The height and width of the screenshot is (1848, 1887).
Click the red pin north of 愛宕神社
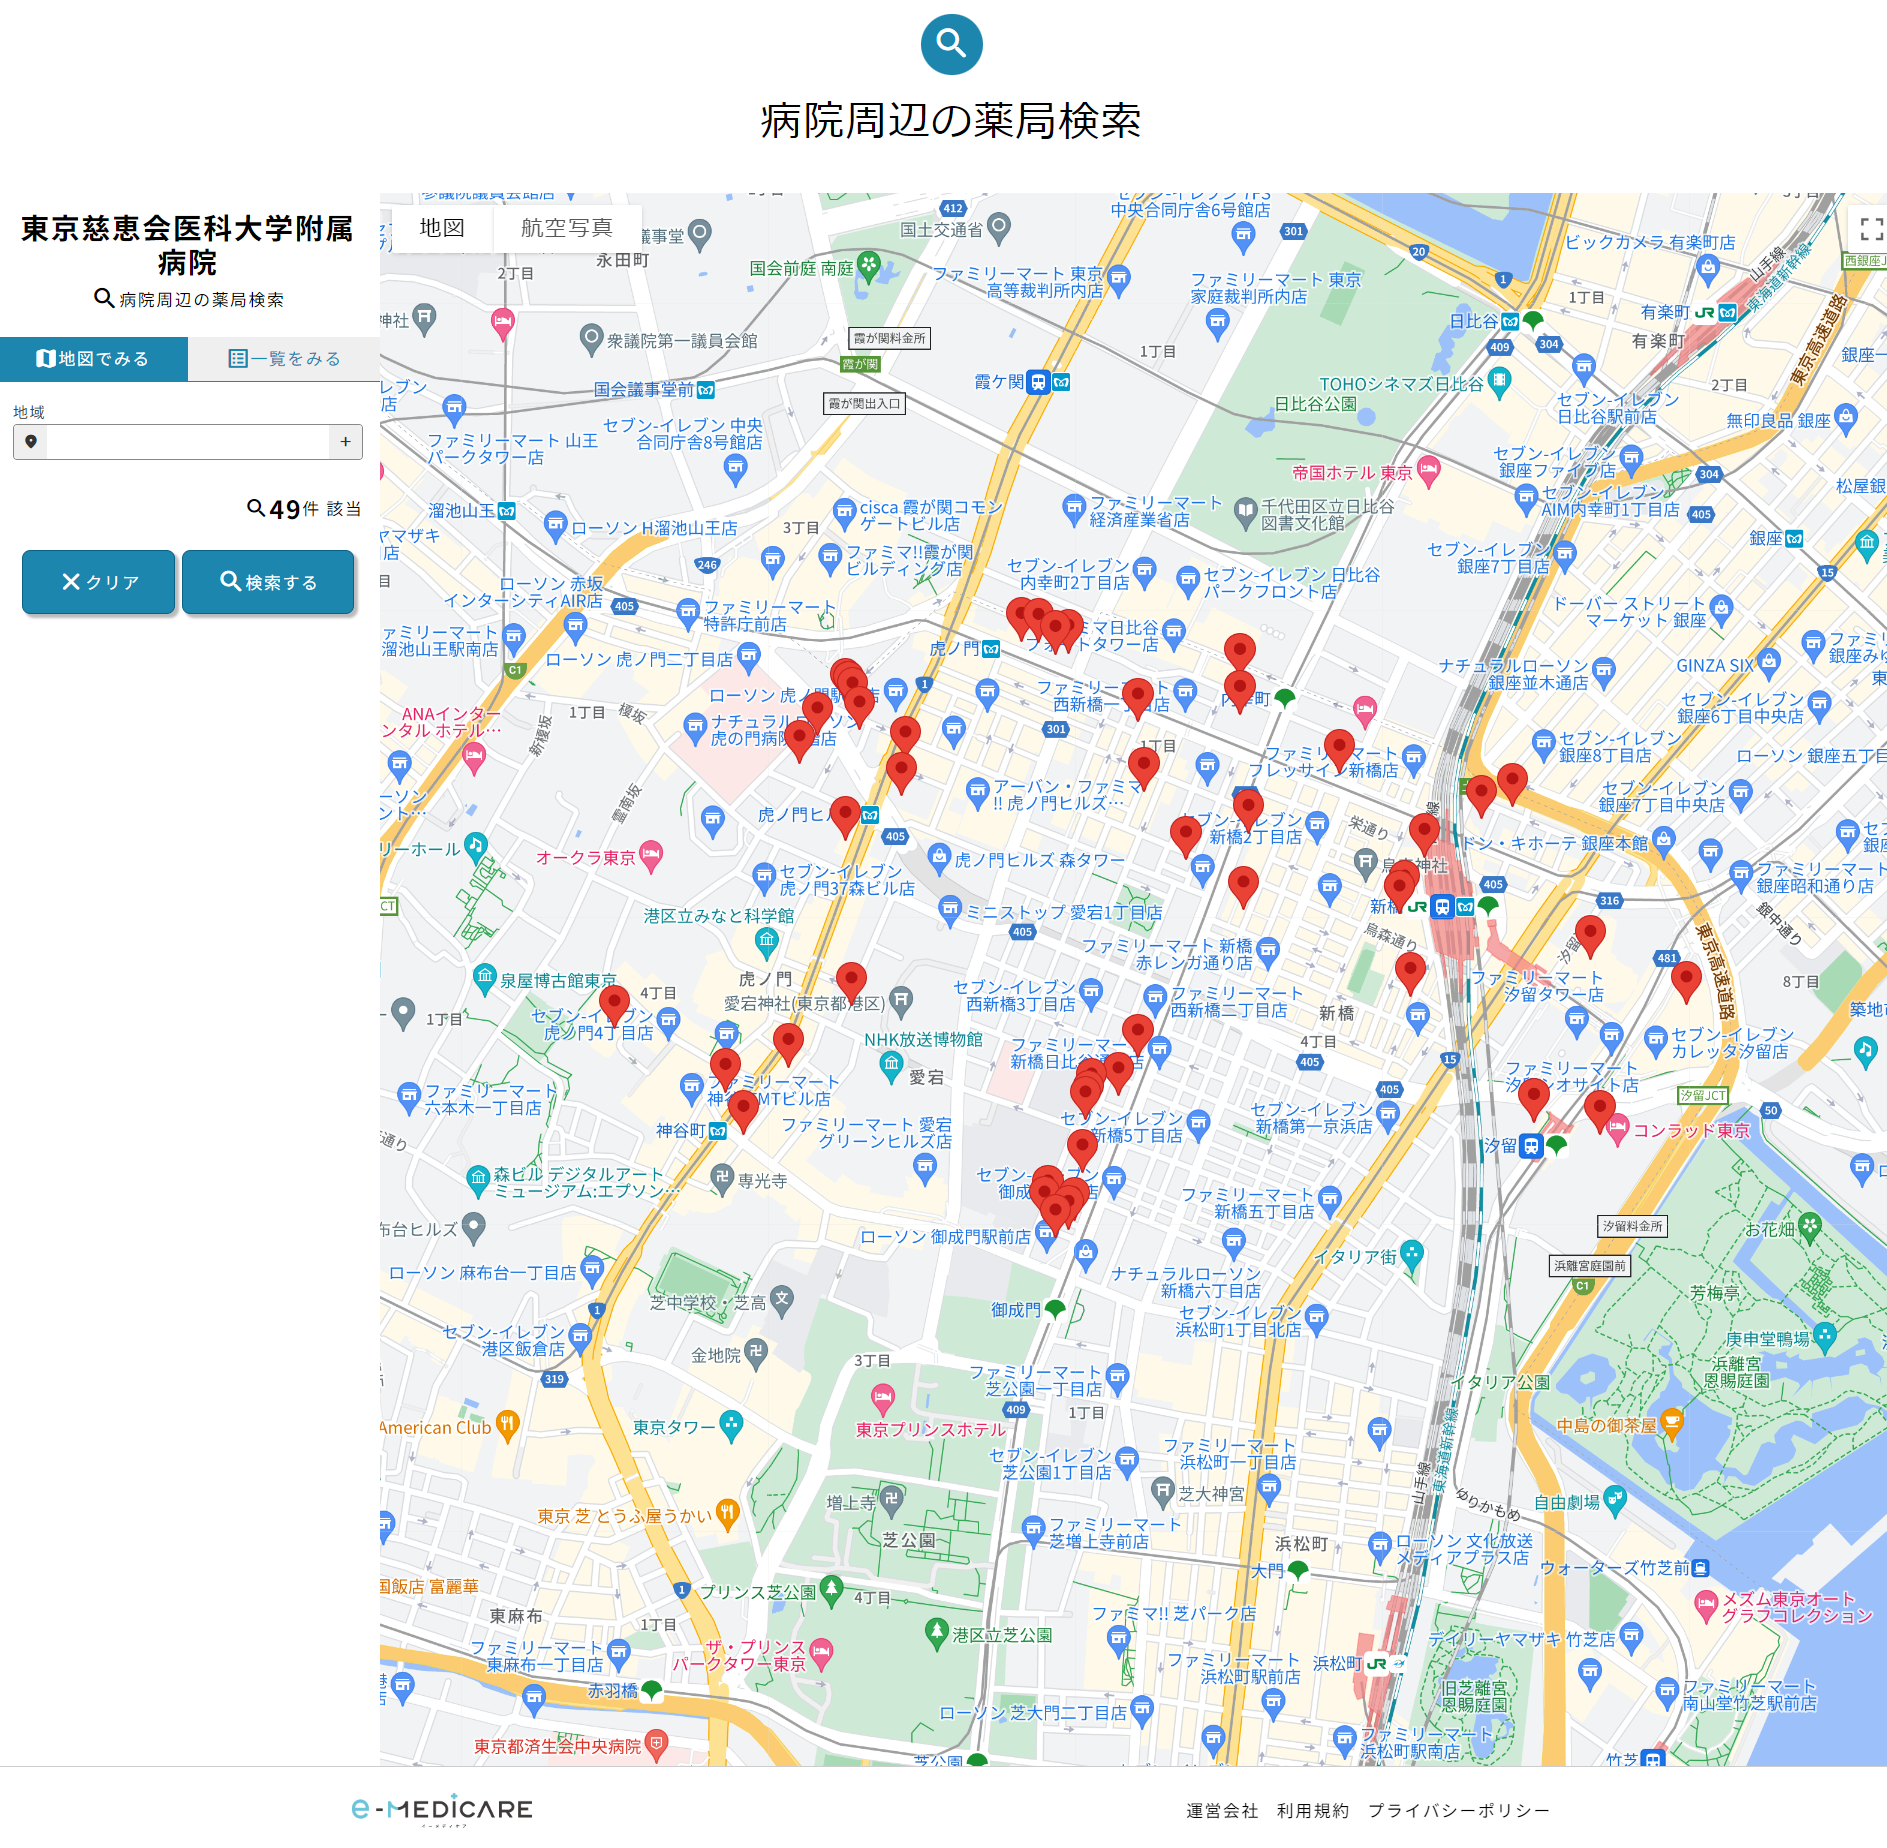851,982
